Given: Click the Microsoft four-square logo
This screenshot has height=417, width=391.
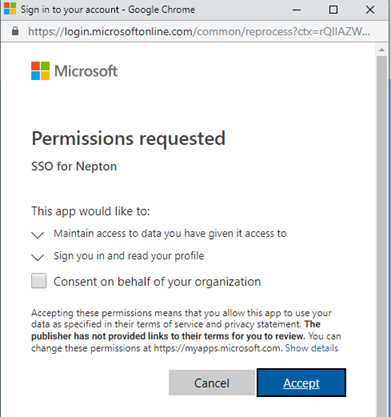Looking at the screenshot, I should [40, 71].
